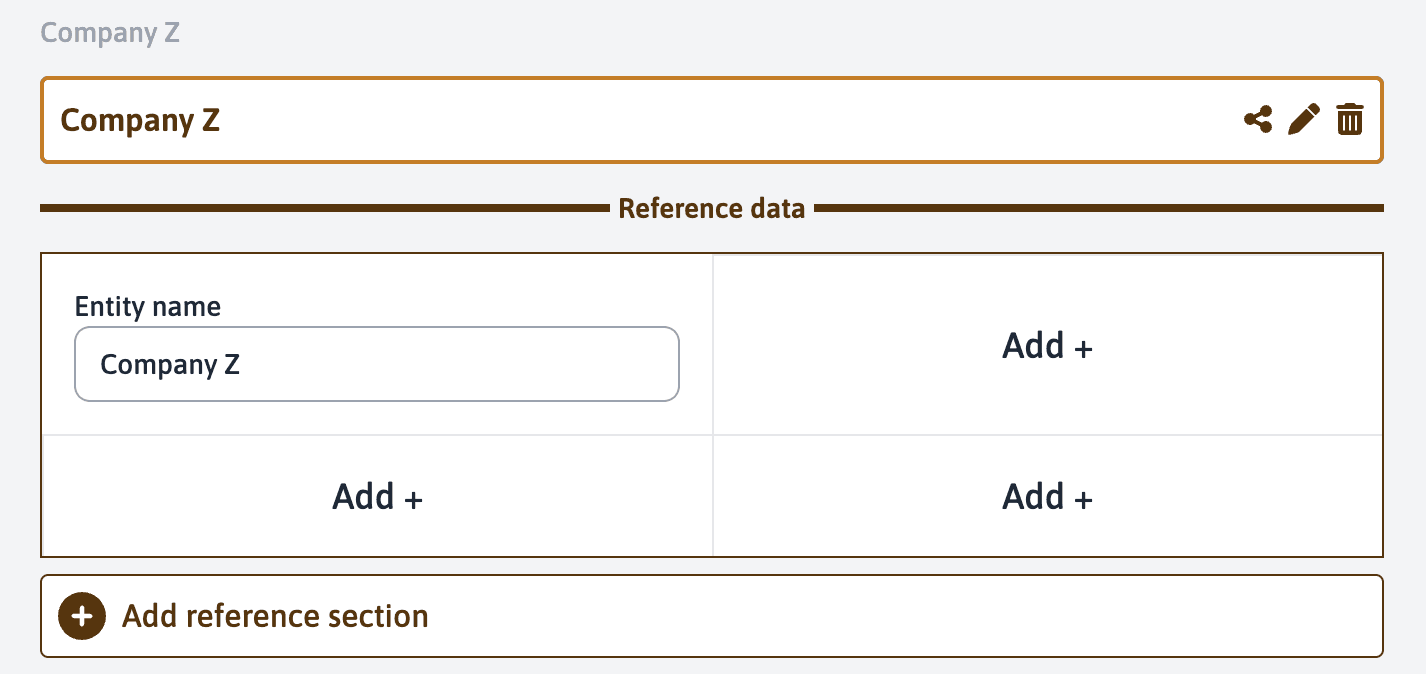Image resolution: width=1426 pixels, height=674 pixels.
Task: Click the empty middle of the Company Z card
Action: coord(700,120)
